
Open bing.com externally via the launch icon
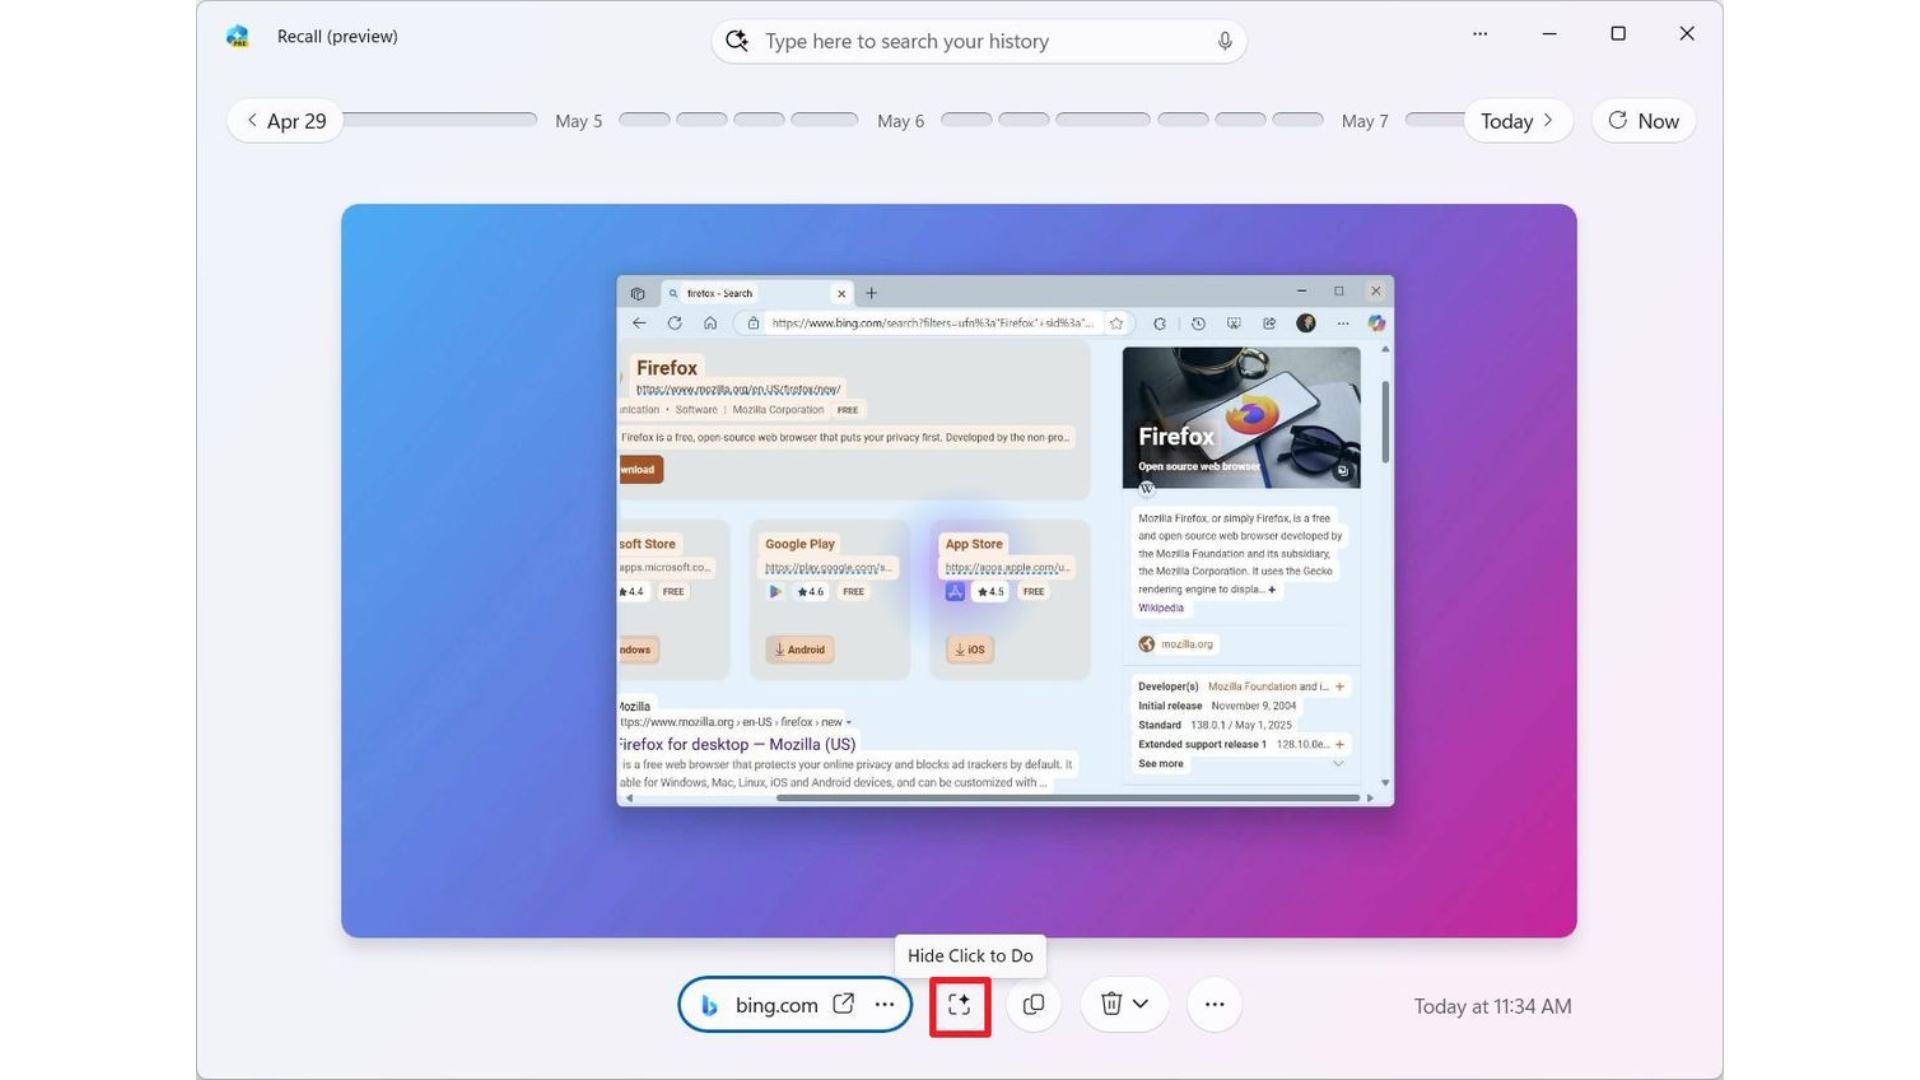click(841, 1004)
